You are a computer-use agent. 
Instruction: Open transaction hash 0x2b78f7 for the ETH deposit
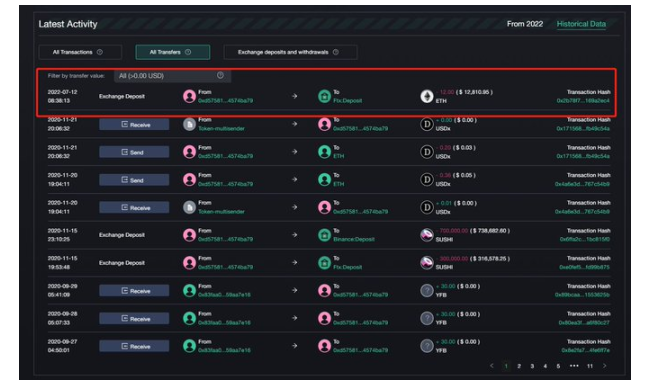click(x=583, y=101)
